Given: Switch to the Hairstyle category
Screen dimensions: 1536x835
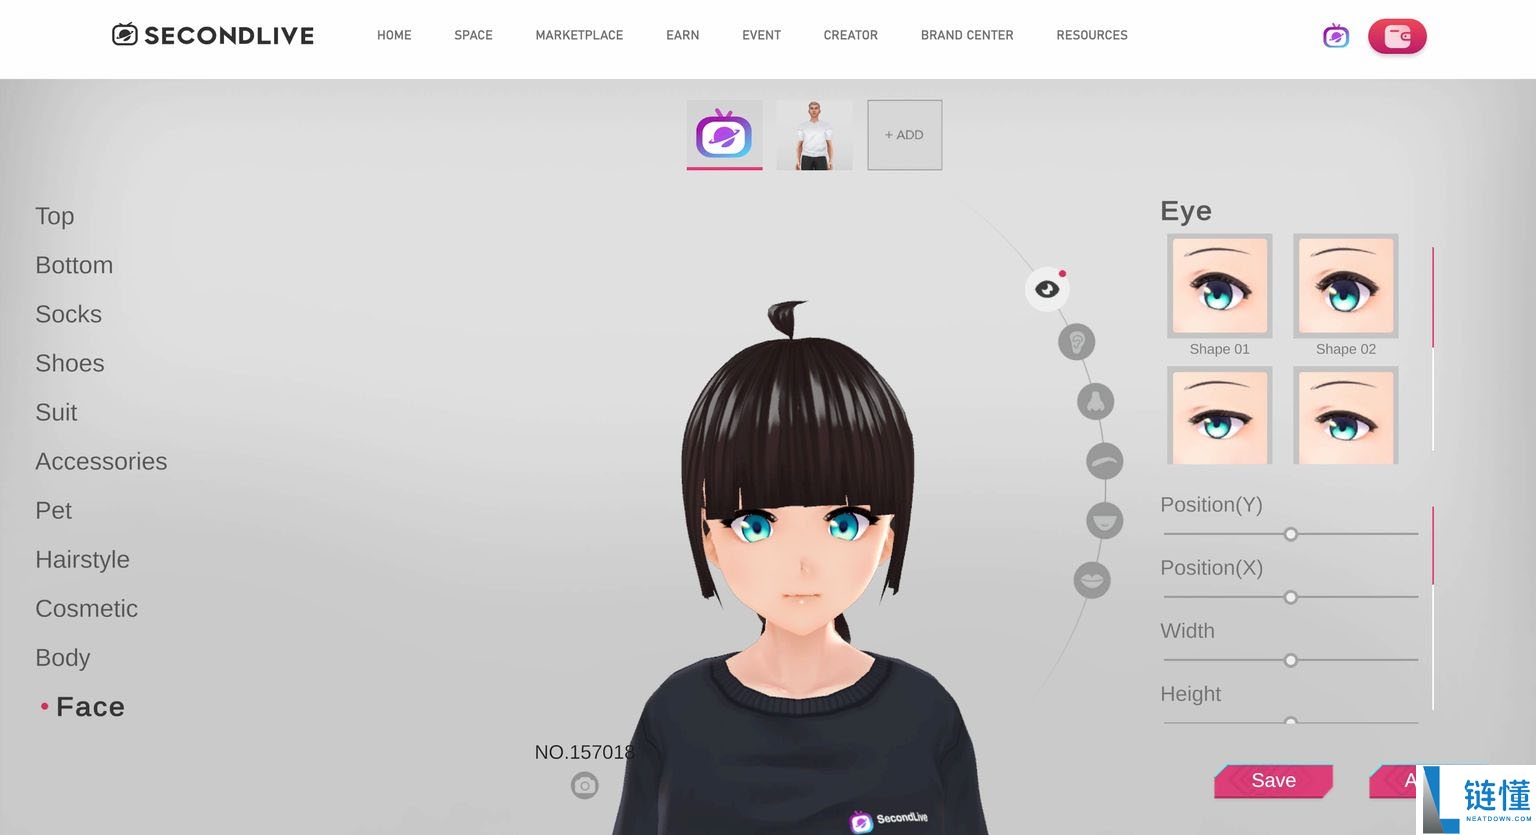Looking at the screenshot, I should click(x=83, y=559).
